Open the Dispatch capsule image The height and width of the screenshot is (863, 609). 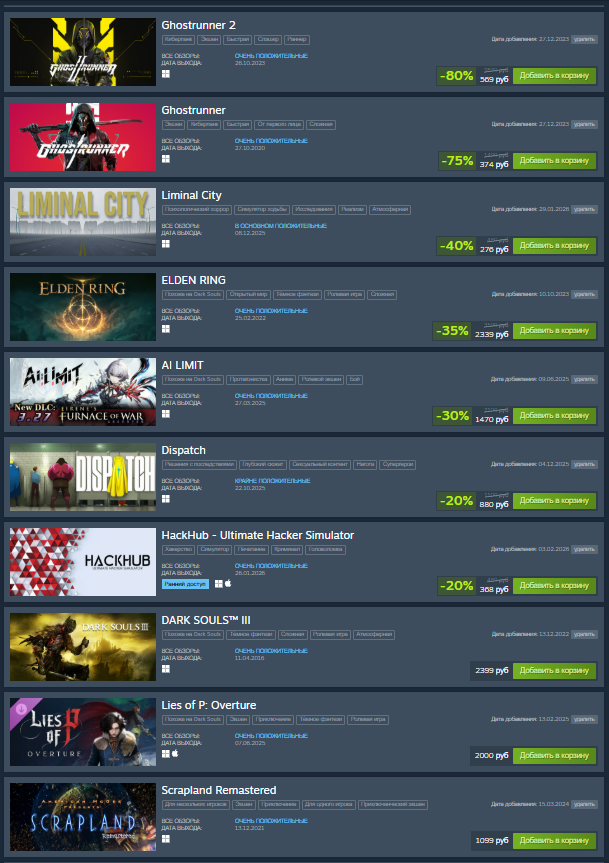click(x=83, y=477)
